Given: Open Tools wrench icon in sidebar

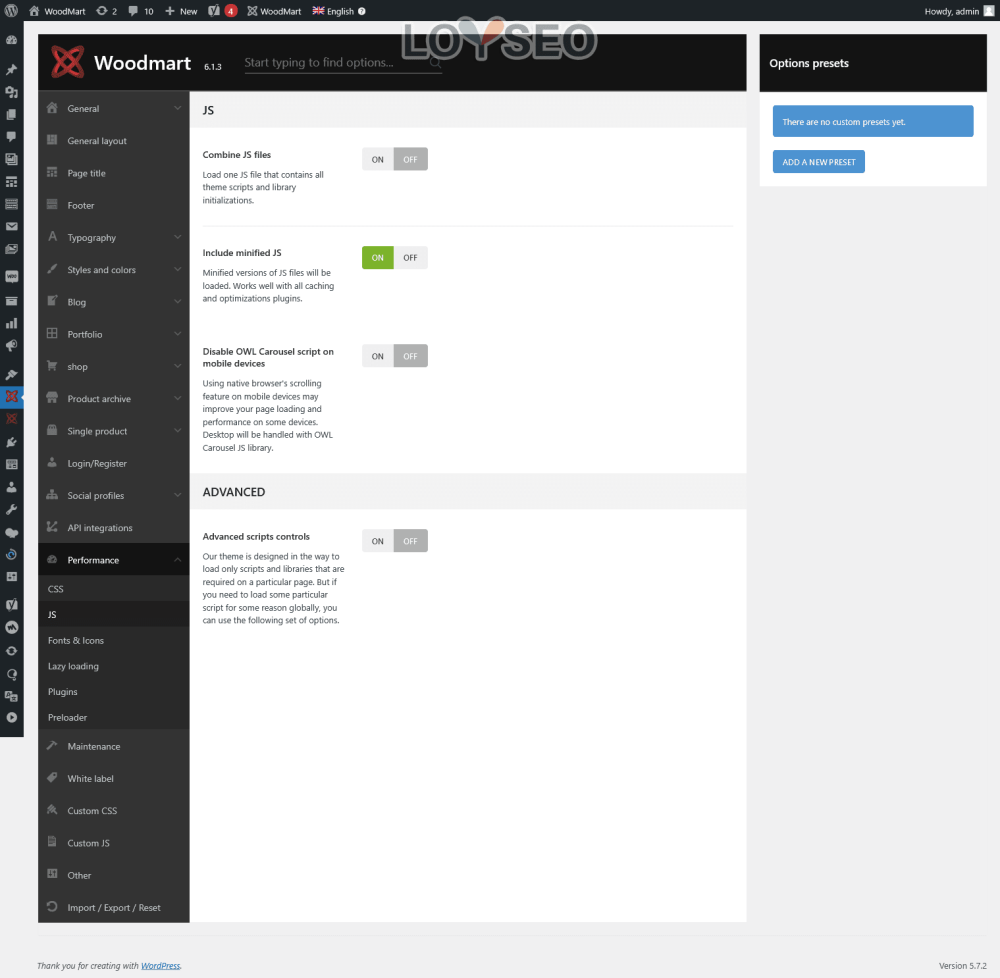Looking at the screenshot, I should pos(11,509).
